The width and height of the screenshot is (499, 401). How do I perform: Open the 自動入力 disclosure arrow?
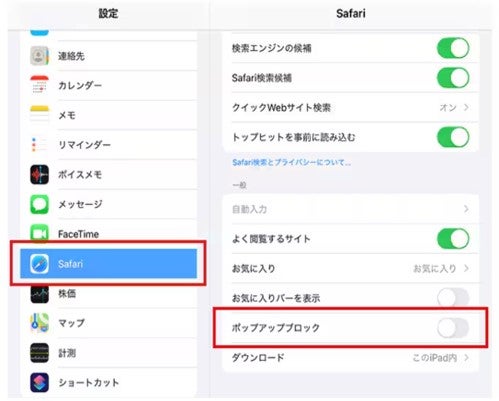point(466,209)
